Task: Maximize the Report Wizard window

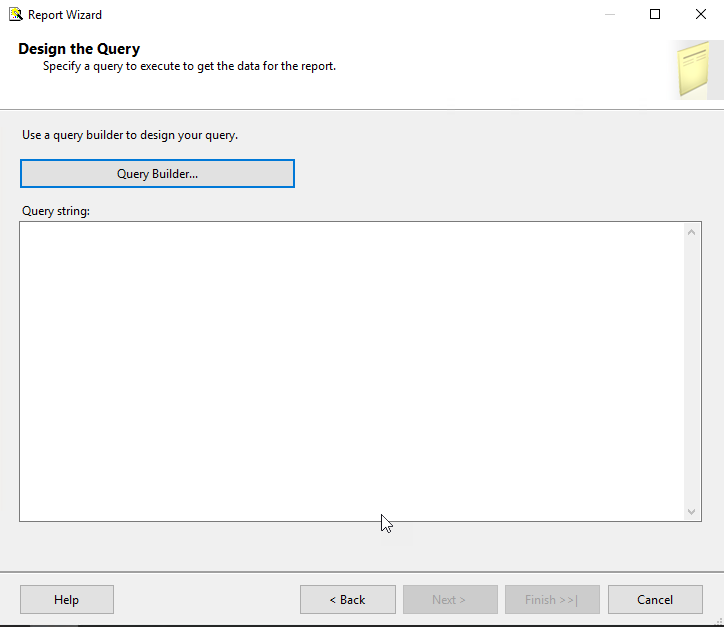Action: click(655, 15)
